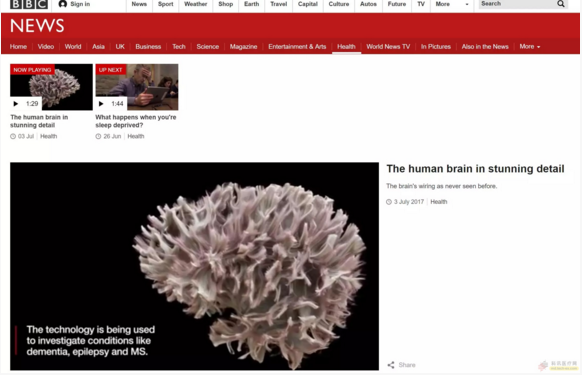Image resolution: width=582 pixels, height=375 pixels.
Task: Click the Search input field
Action: (517, 4)
